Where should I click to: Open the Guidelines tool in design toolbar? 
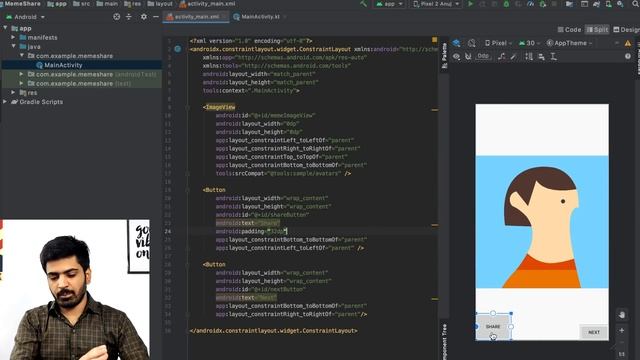pyautogui.click(x=553, y=56)
